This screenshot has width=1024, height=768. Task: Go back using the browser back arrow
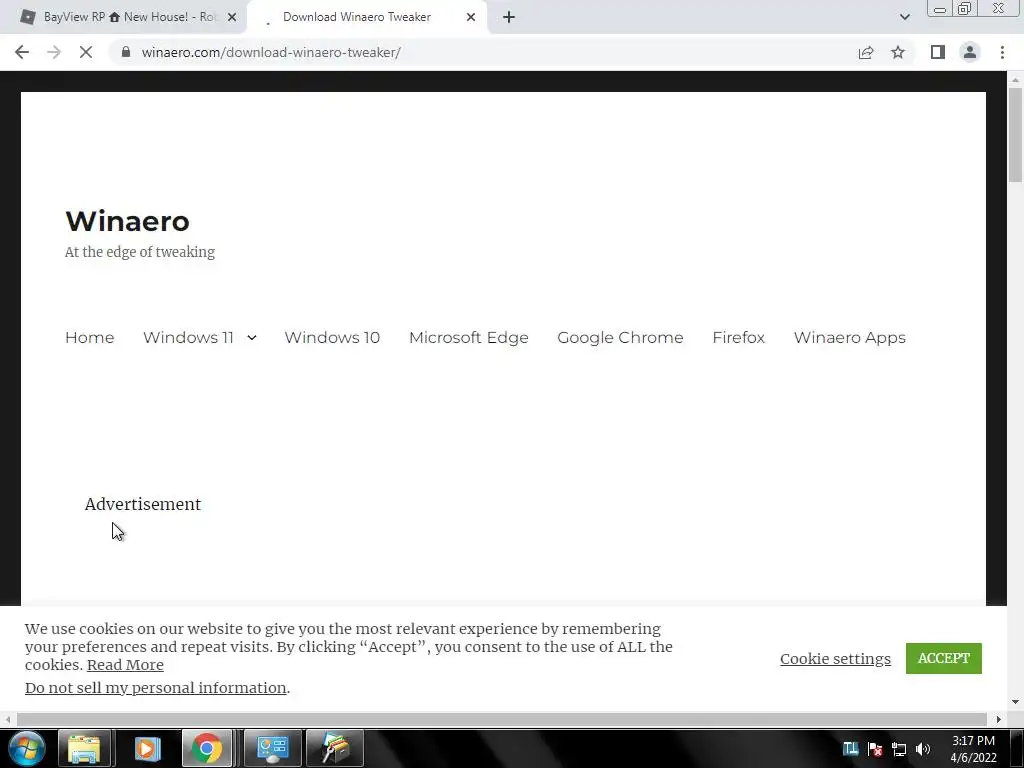pyautogui.click(x=22, y=52)
